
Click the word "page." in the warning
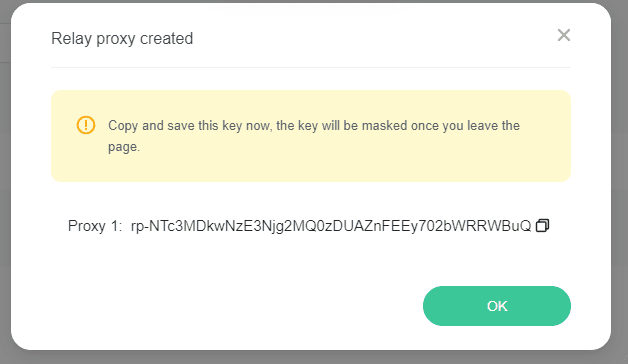point(124,147)
